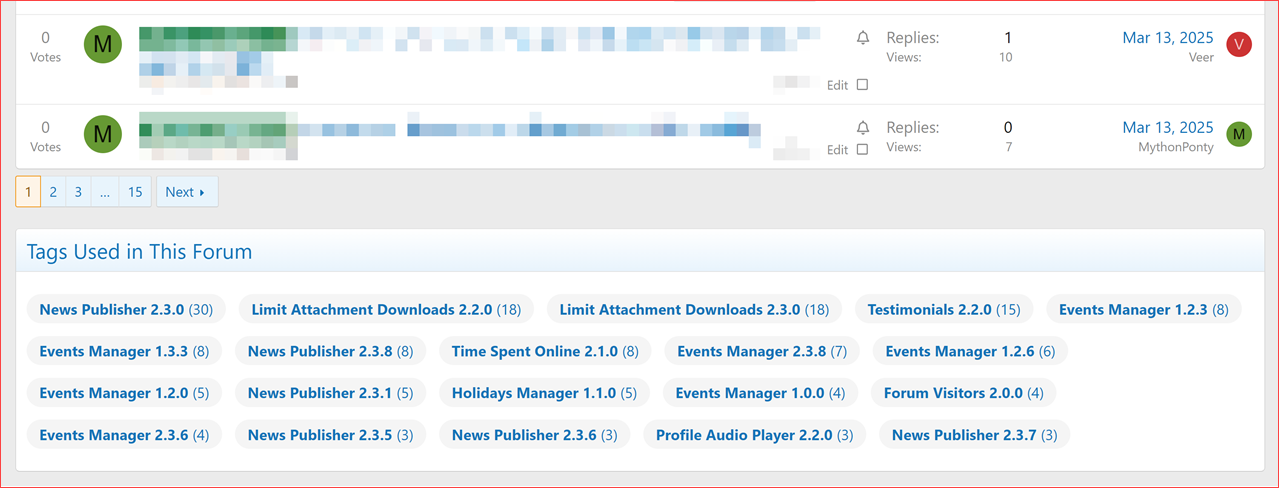Open the red V avatar of Veer
The image size is (1279, 488).
pos(1239,44)
